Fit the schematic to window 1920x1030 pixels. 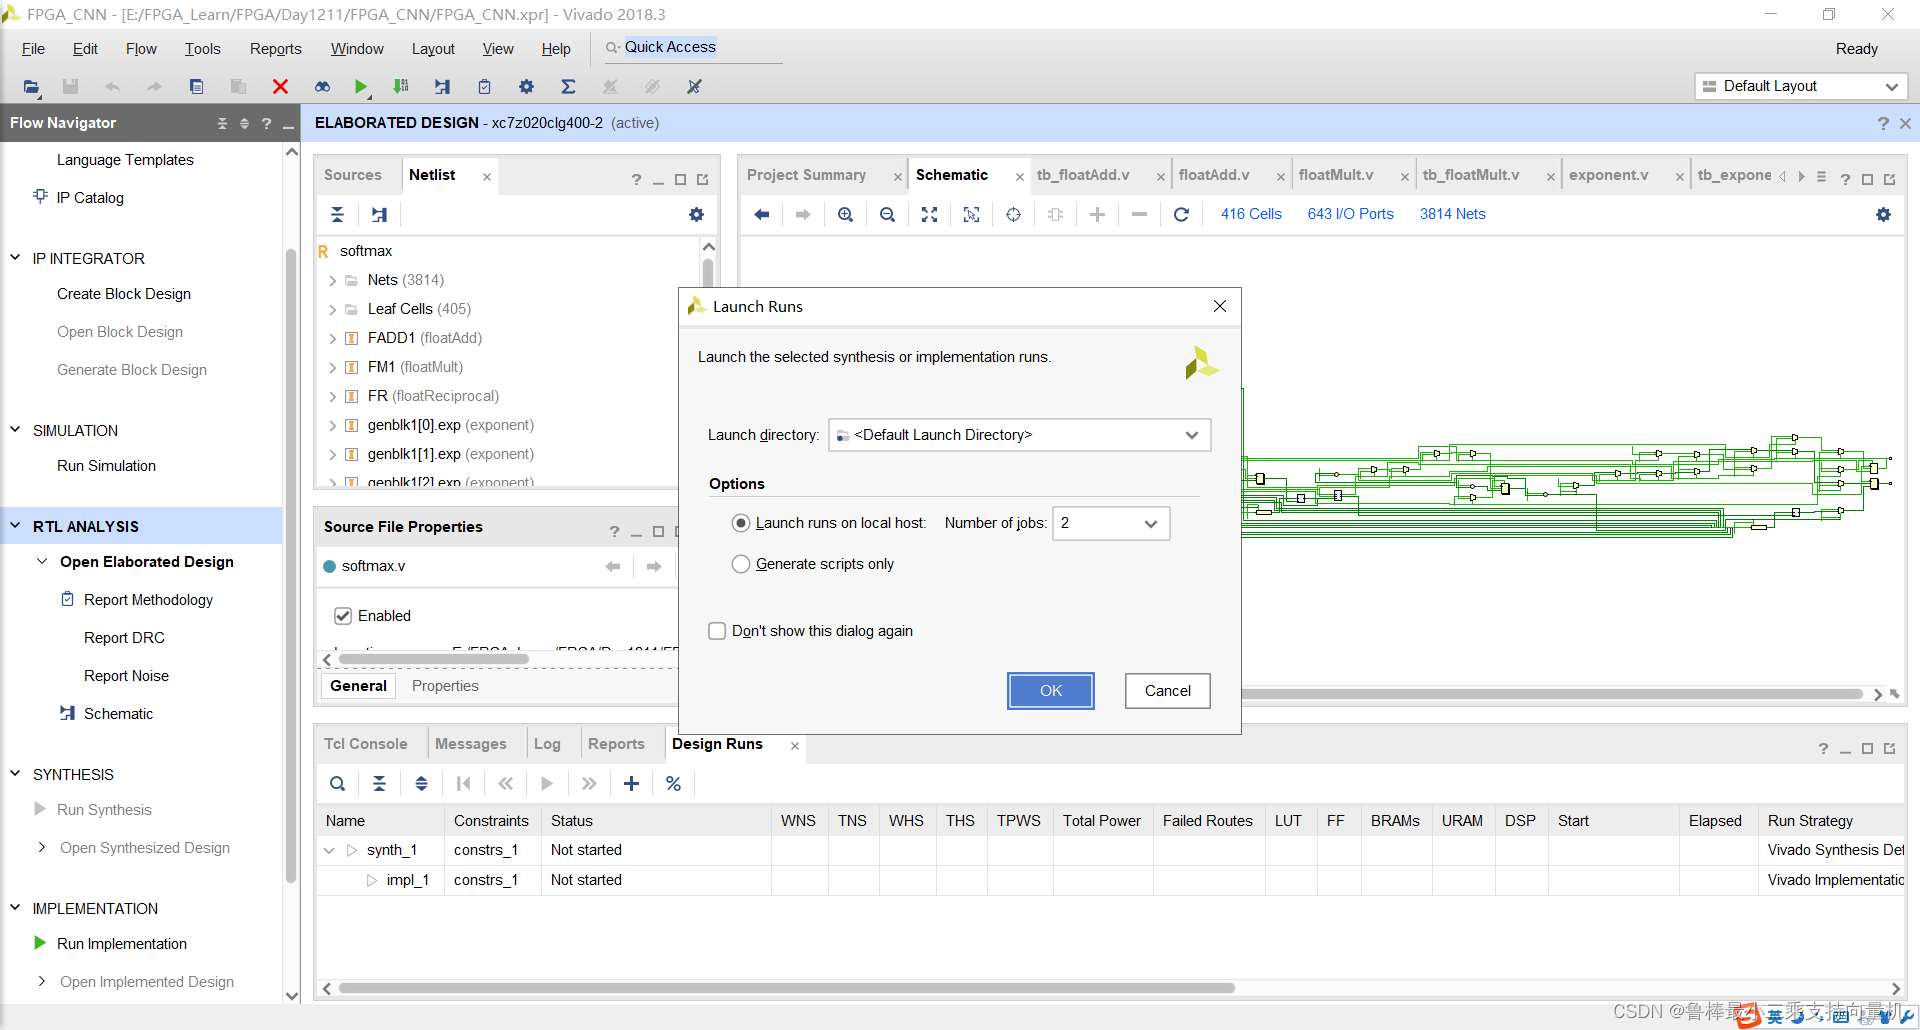[x=929, y=214]
